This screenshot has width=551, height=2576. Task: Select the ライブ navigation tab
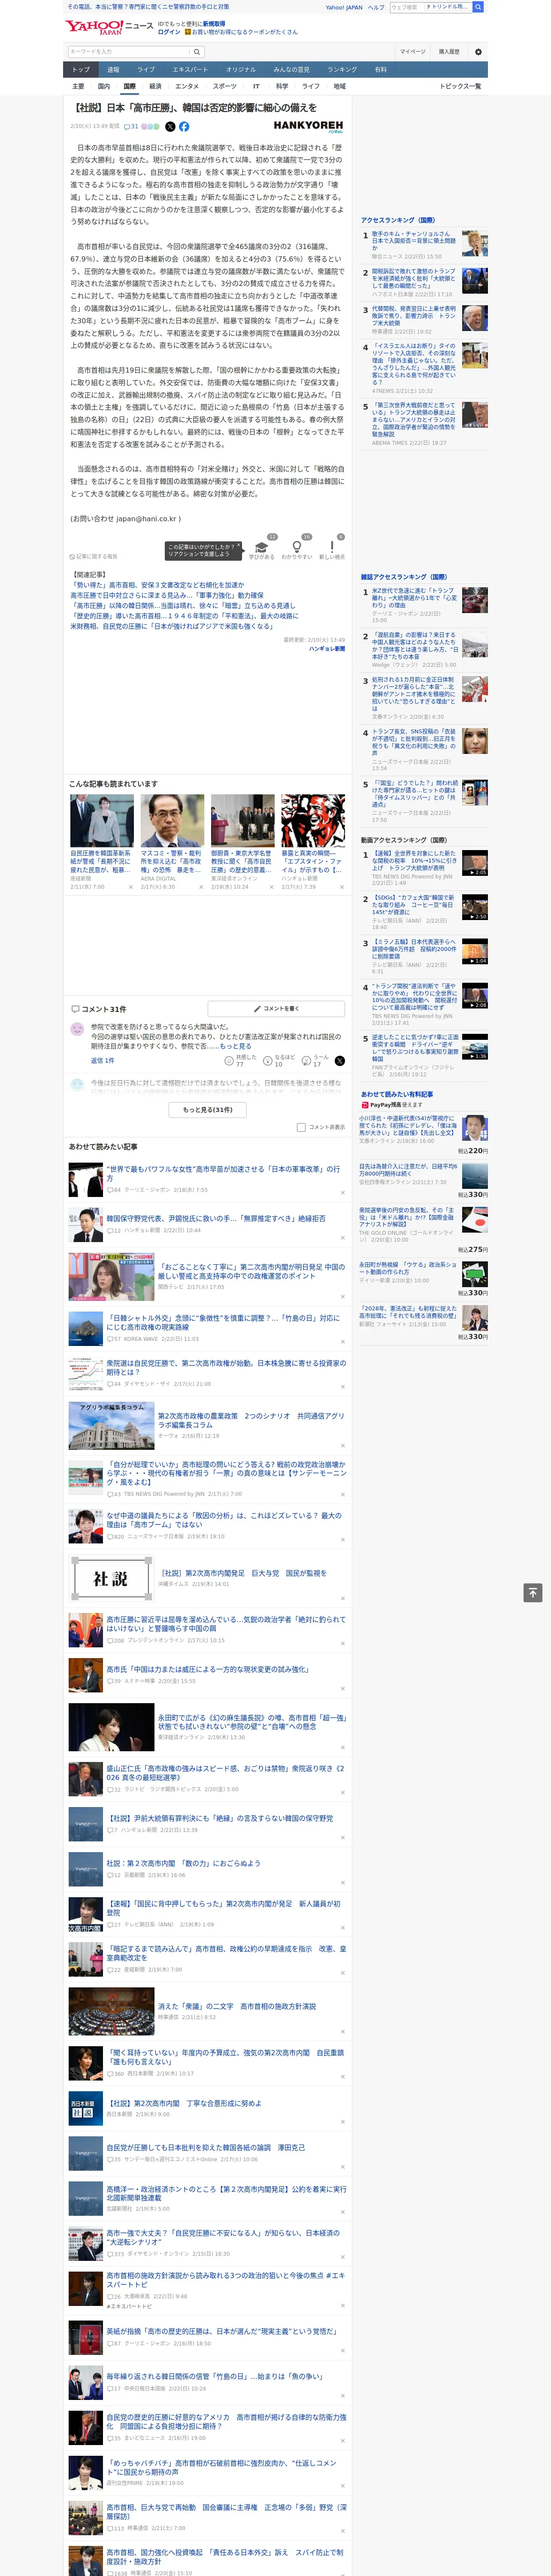146,70
